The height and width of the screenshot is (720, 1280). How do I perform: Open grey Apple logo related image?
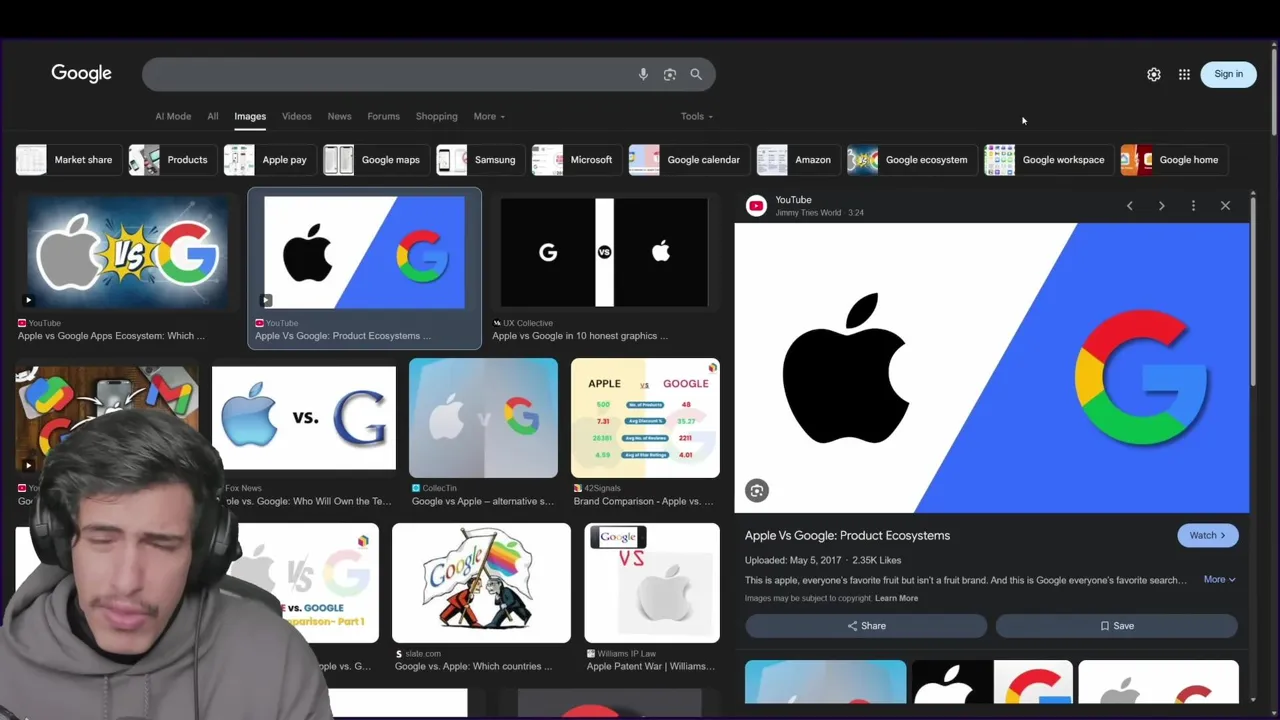tap(1158, 683)
